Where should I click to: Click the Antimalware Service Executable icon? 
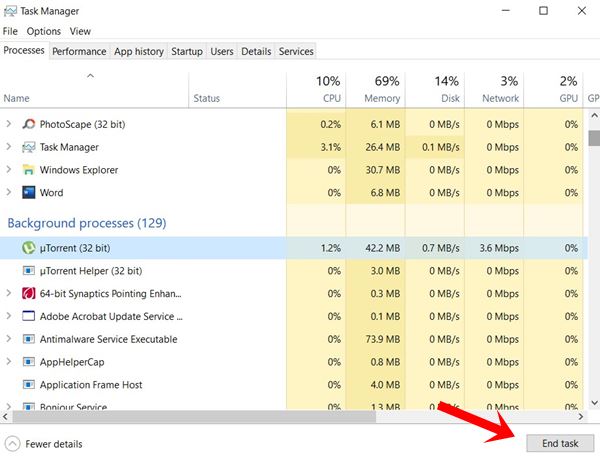29,339
